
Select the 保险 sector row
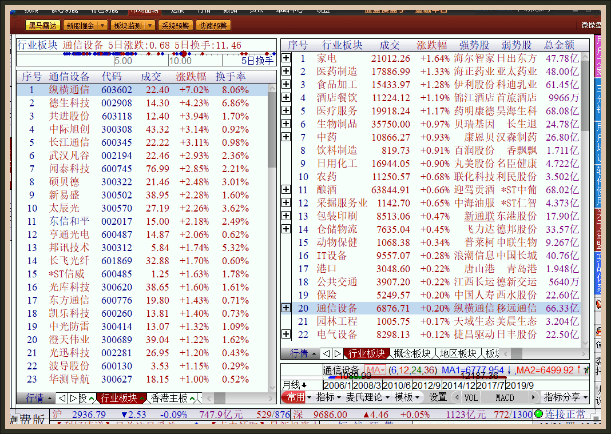tap(436, 295)
